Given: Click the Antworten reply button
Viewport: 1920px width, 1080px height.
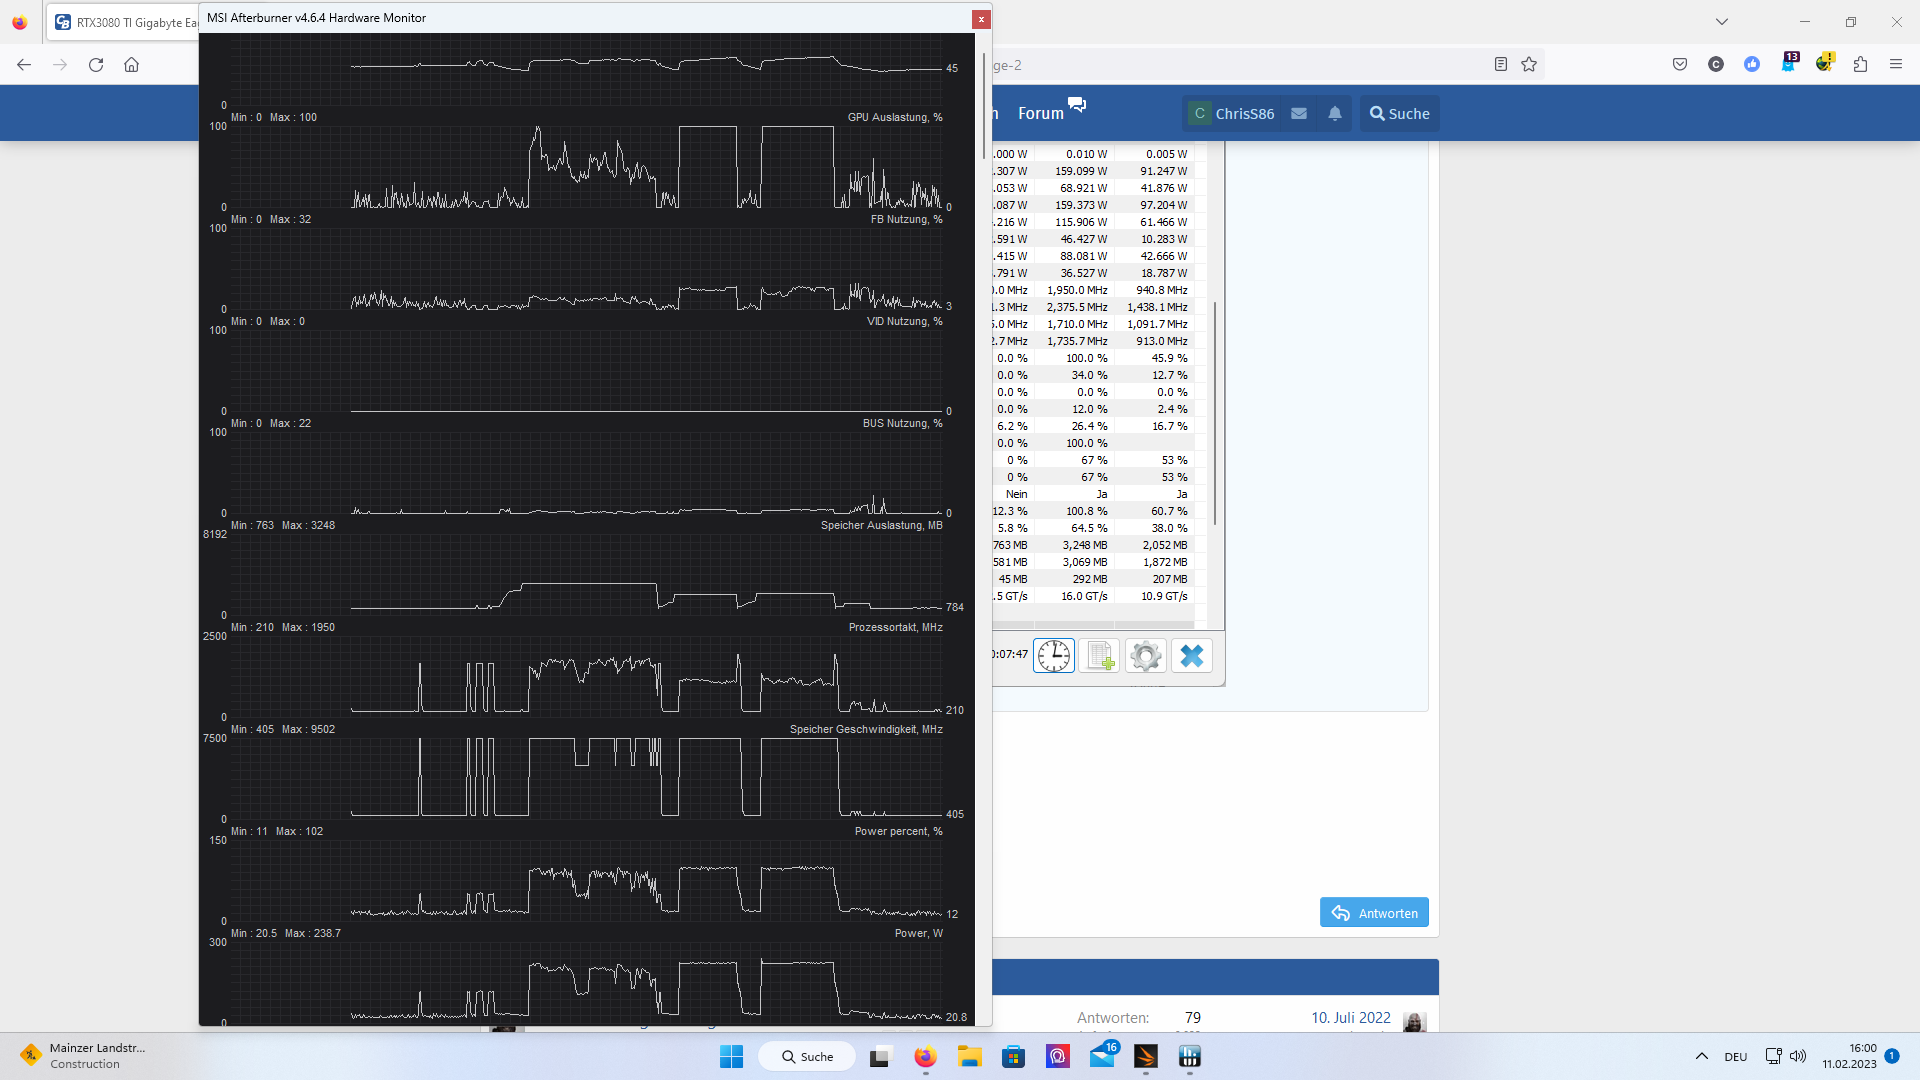Looking at the screenshot, I should [x=1374, y=913].
